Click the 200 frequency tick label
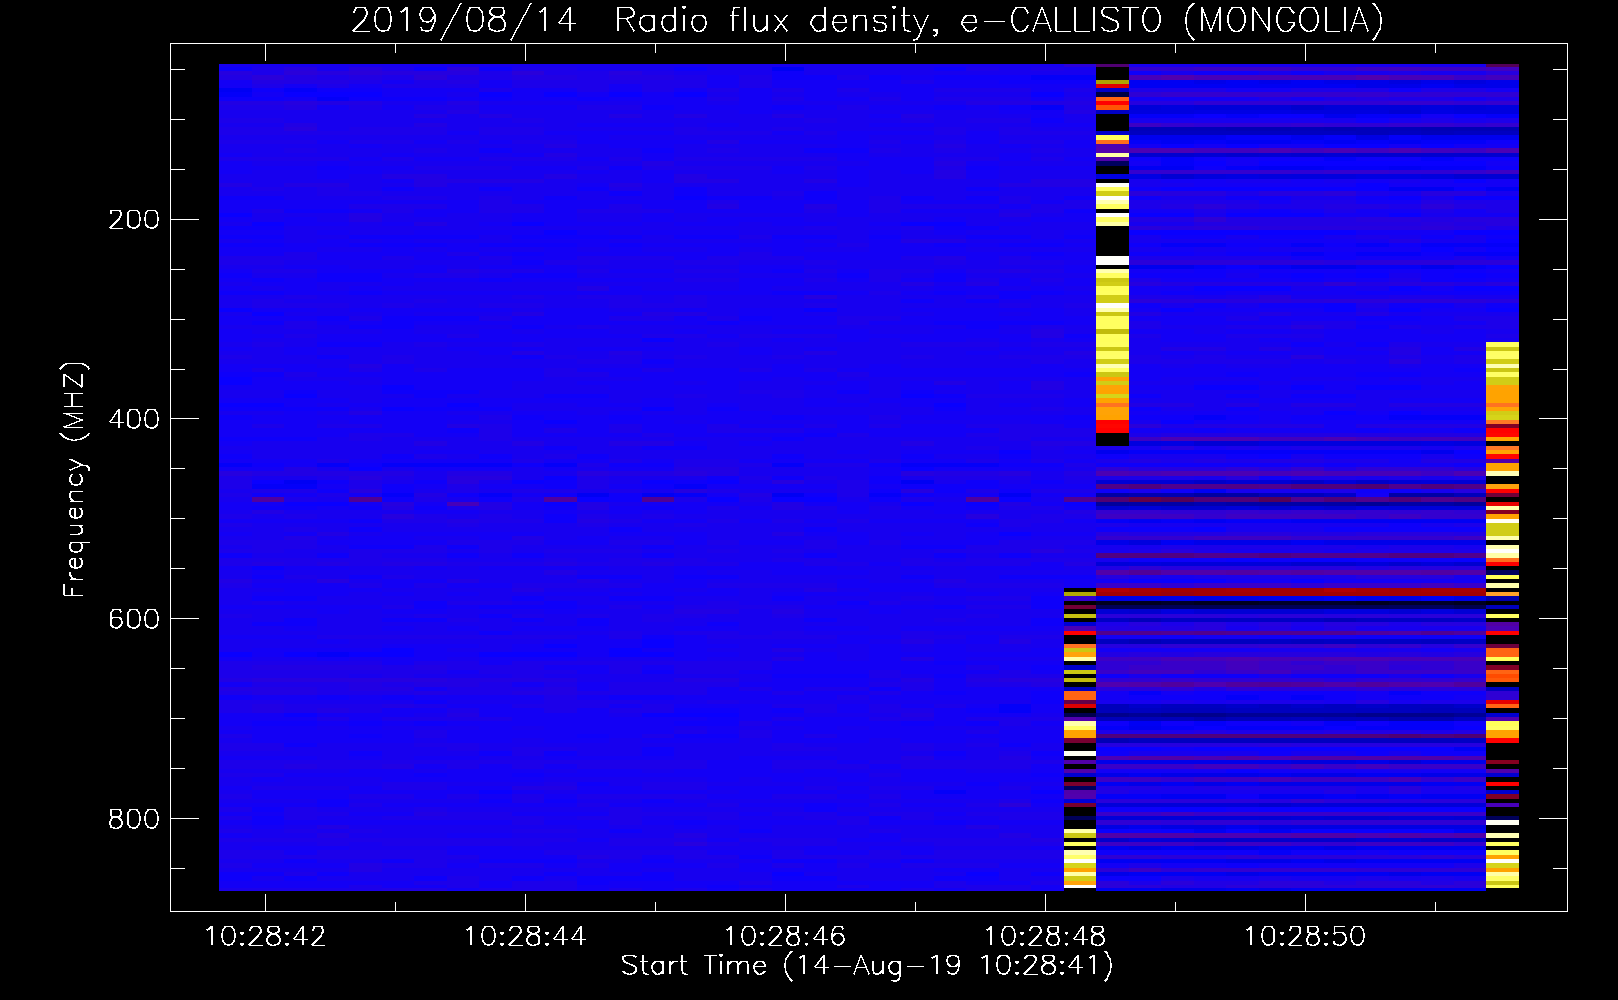The image size is (1618, 1000). tap(134, 220)
